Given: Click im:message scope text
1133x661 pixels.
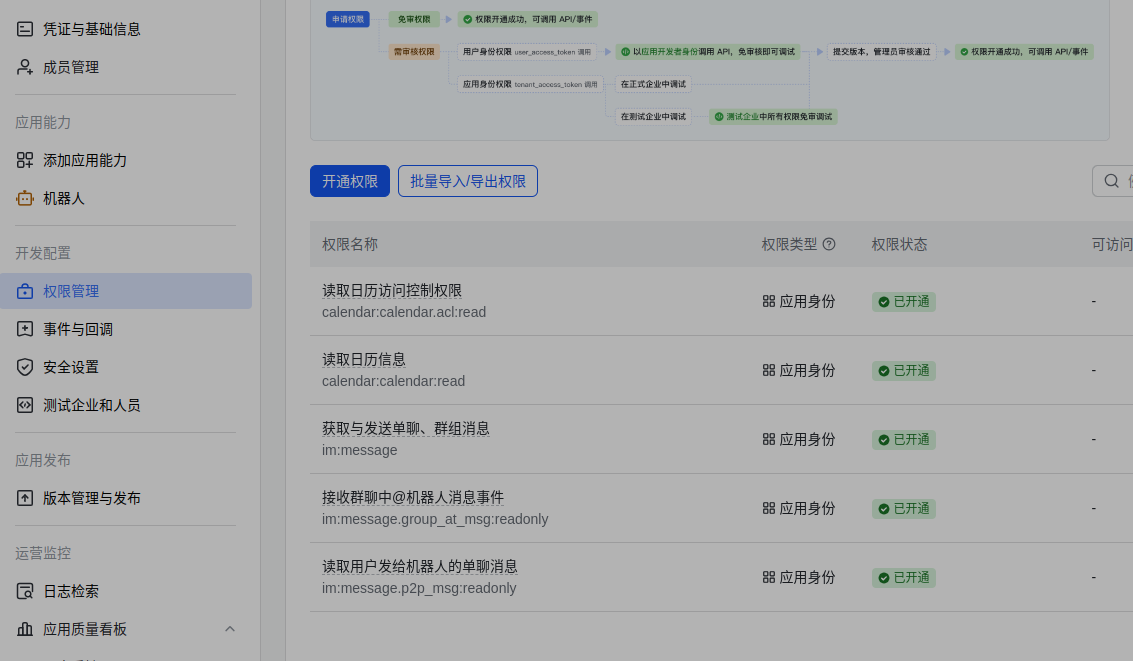Looking at the screenshot, I should tap(359, 450).
